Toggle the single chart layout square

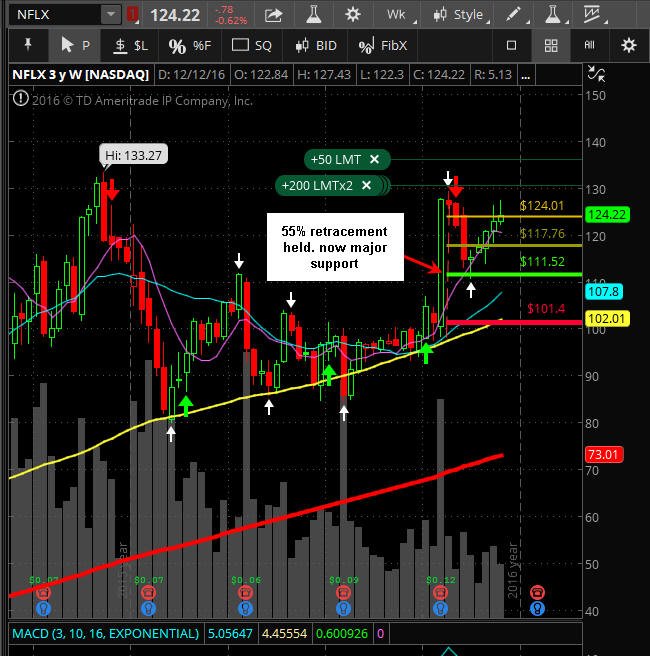(x=511, y=45)
